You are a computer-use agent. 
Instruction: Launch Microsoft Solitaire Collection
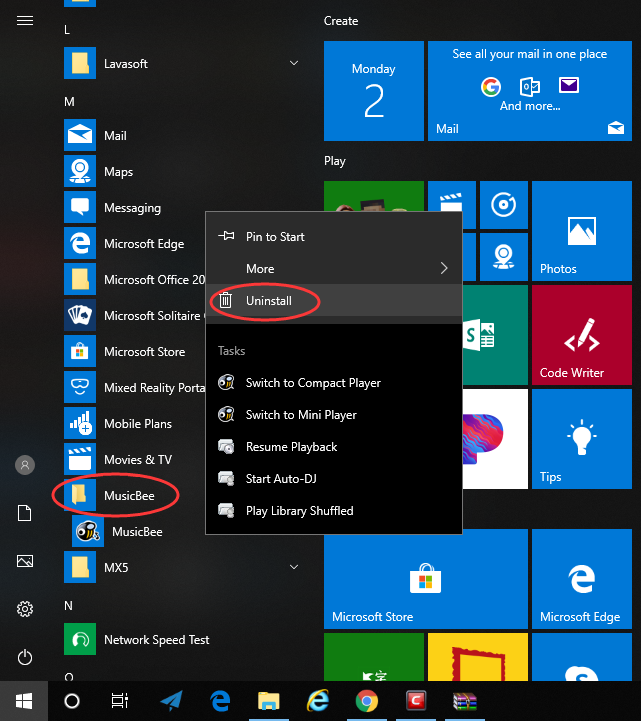coord(134,315)
